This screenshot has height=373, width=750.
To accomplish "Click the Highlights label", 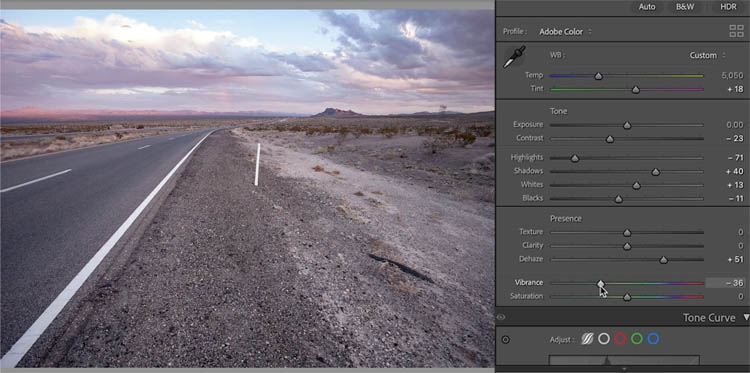I will (527, 157).
